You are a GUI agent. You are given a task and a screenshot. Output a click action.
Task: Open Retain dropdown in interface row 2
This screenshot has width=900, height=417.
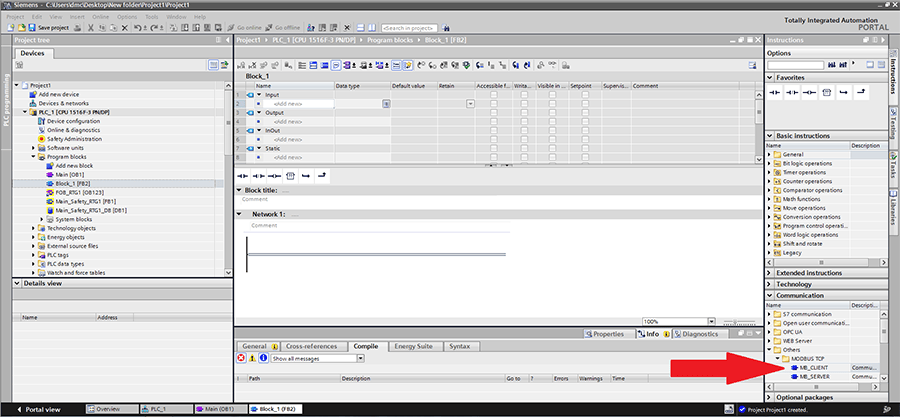pos(471,104)
